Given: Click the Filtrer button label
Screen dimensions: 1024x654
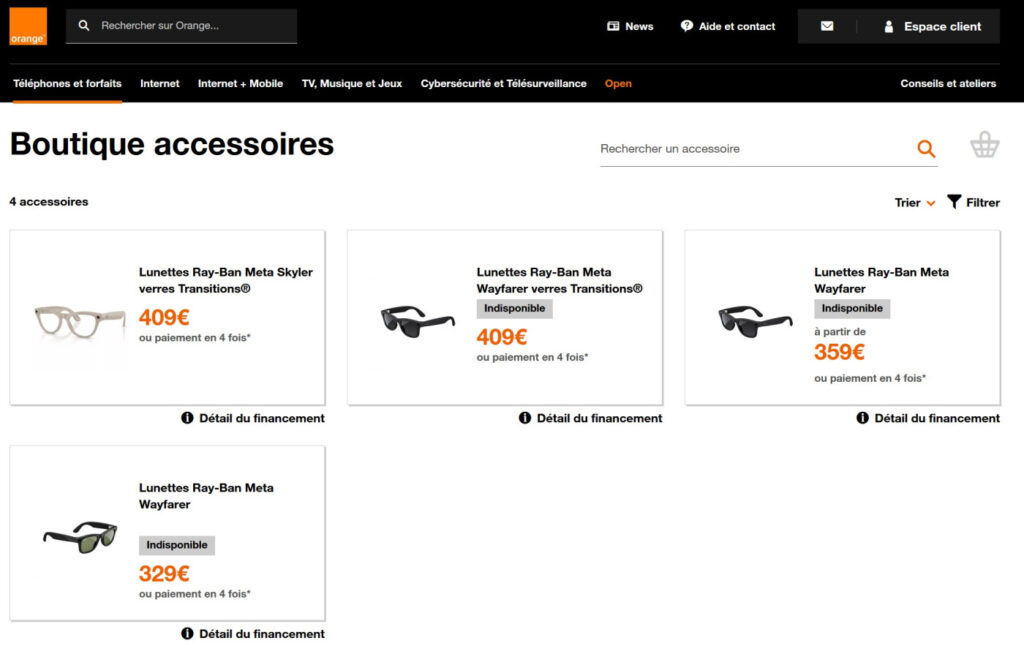Looking at the screenshot, I should tap(983, 203).
